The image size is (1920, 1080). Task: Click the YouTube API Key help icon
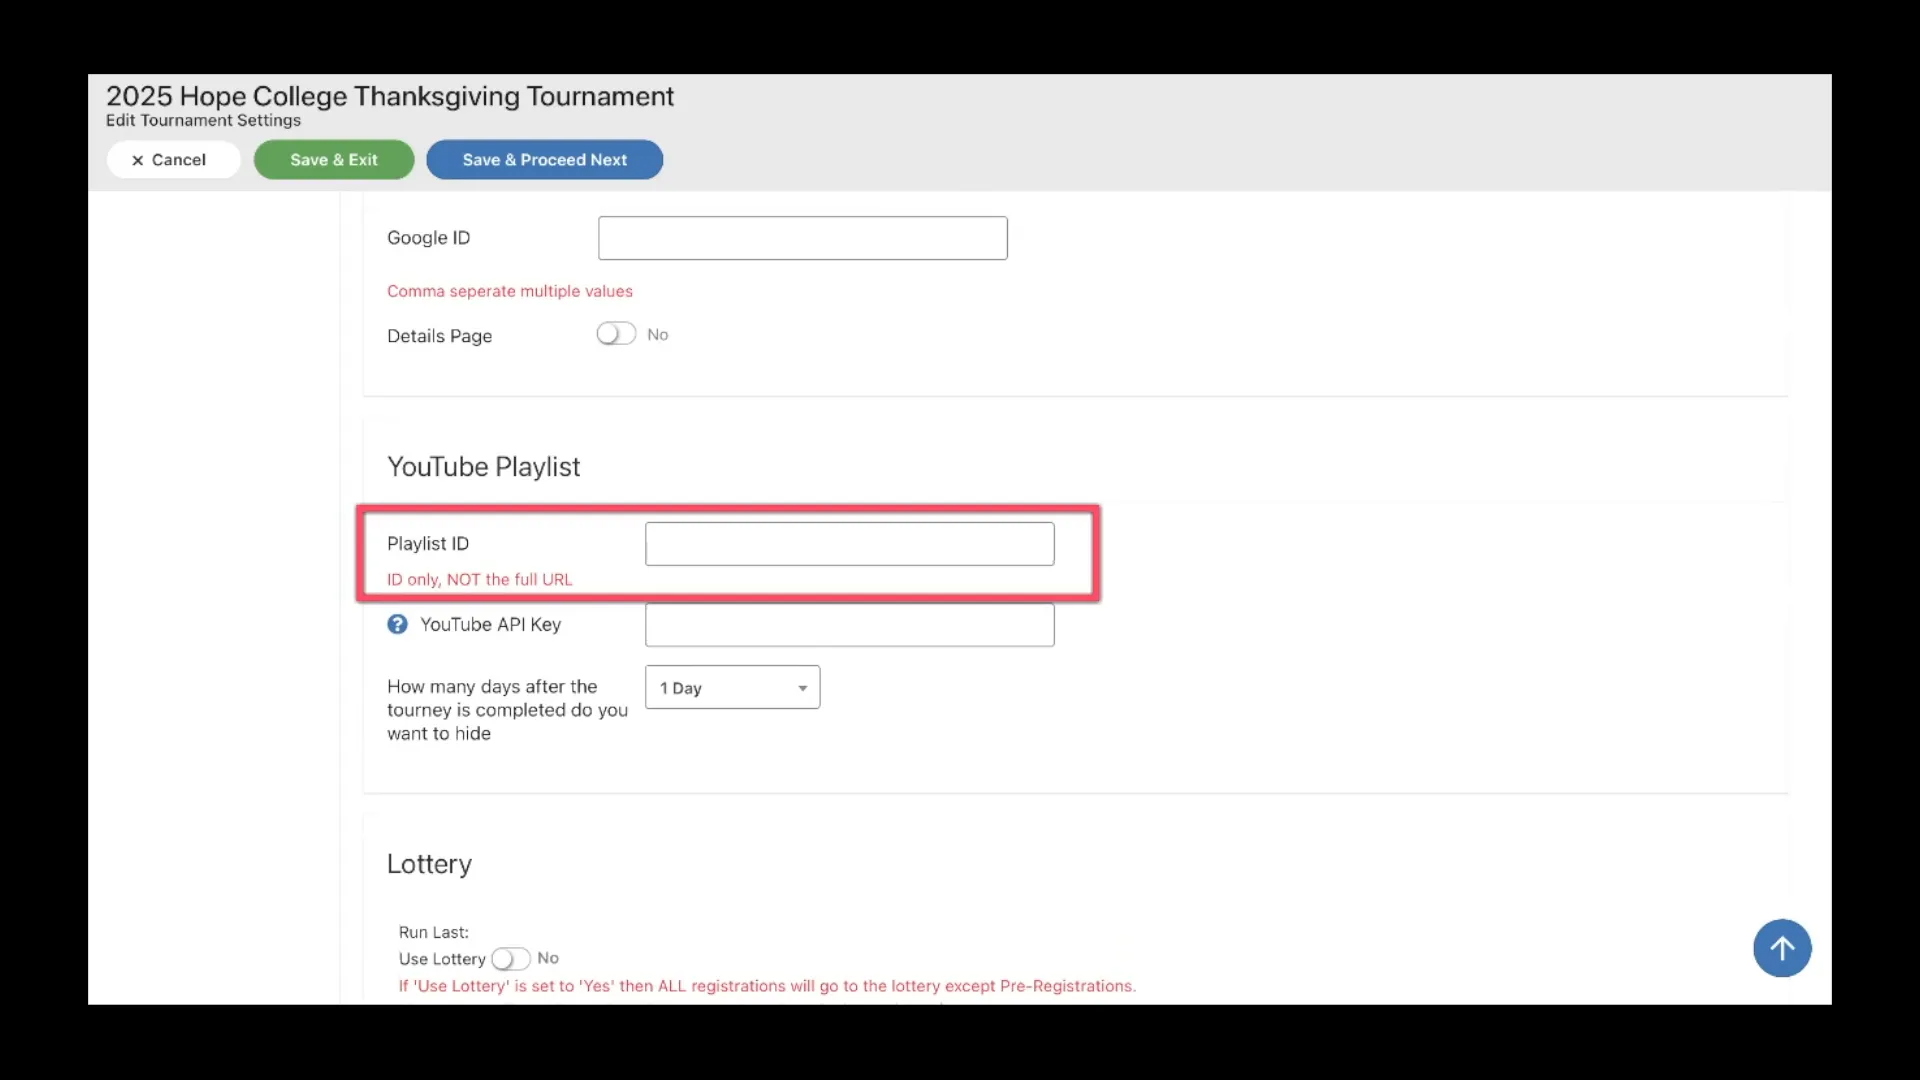(x=397, y=624)
